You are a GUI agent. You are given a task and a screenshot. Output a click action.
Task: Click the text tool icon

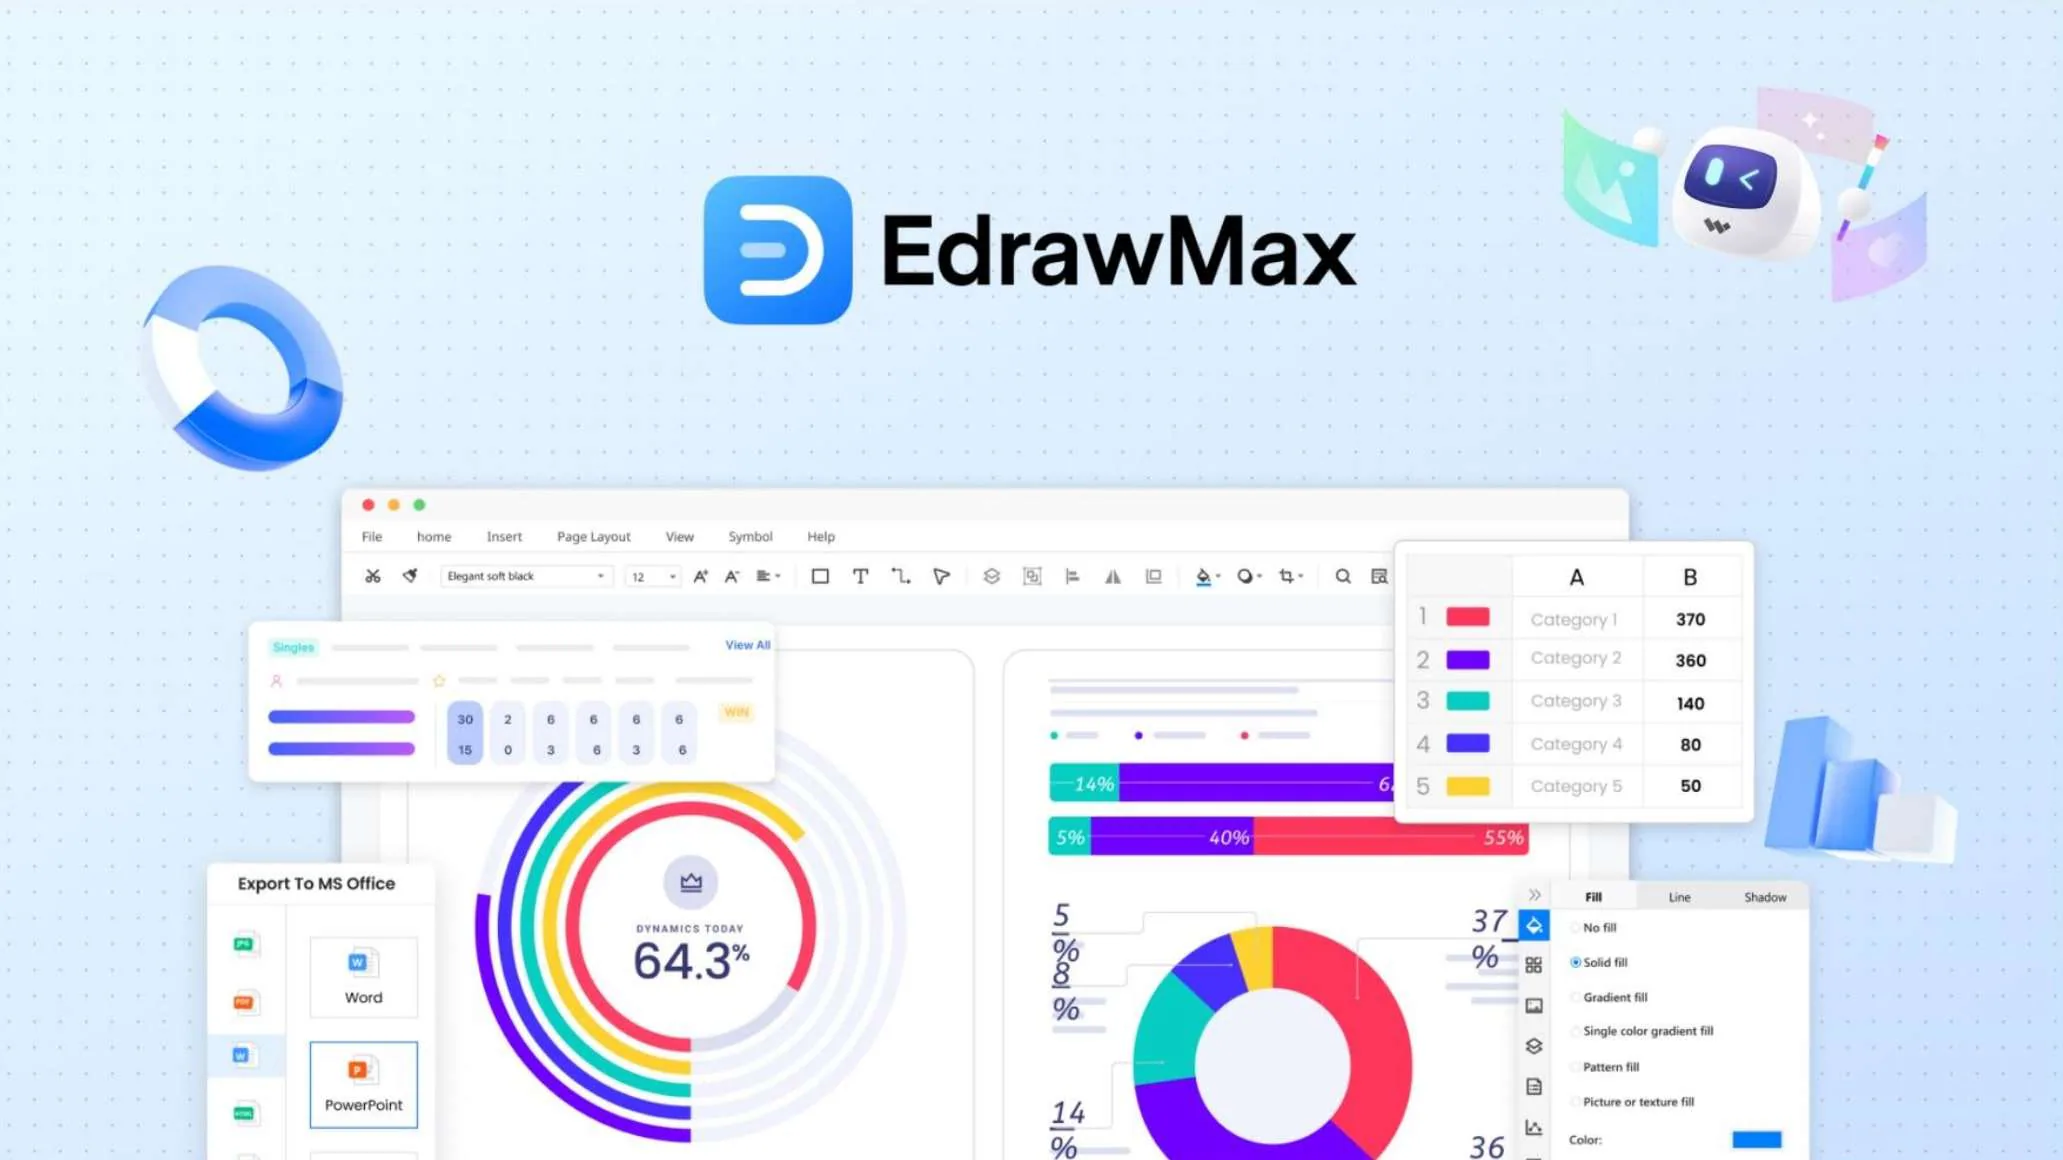(x=860, y=576)
